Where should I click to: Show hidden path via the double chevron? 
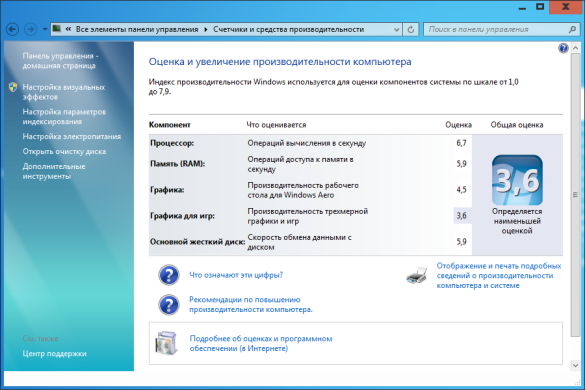68,29
